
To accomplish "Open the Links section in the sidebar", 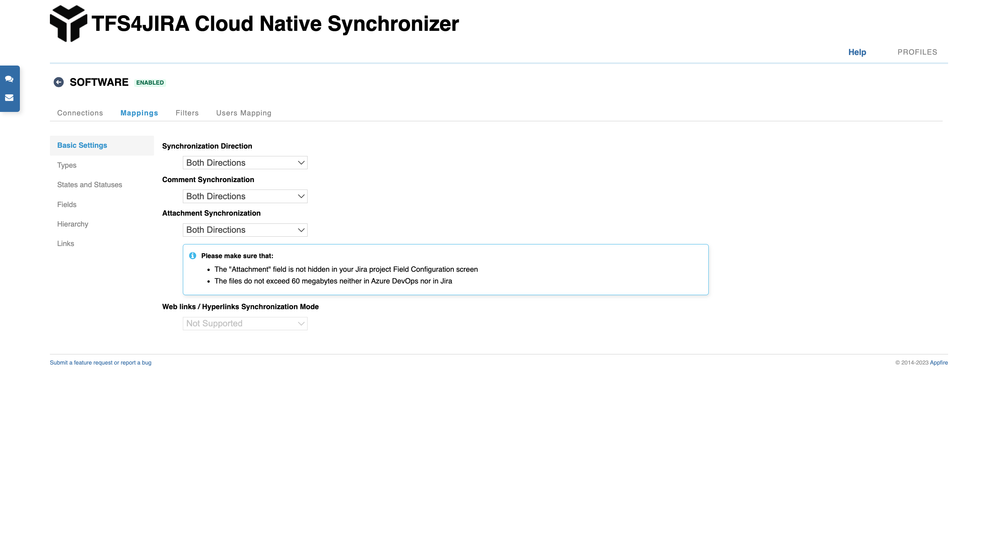I will [66, 244].
